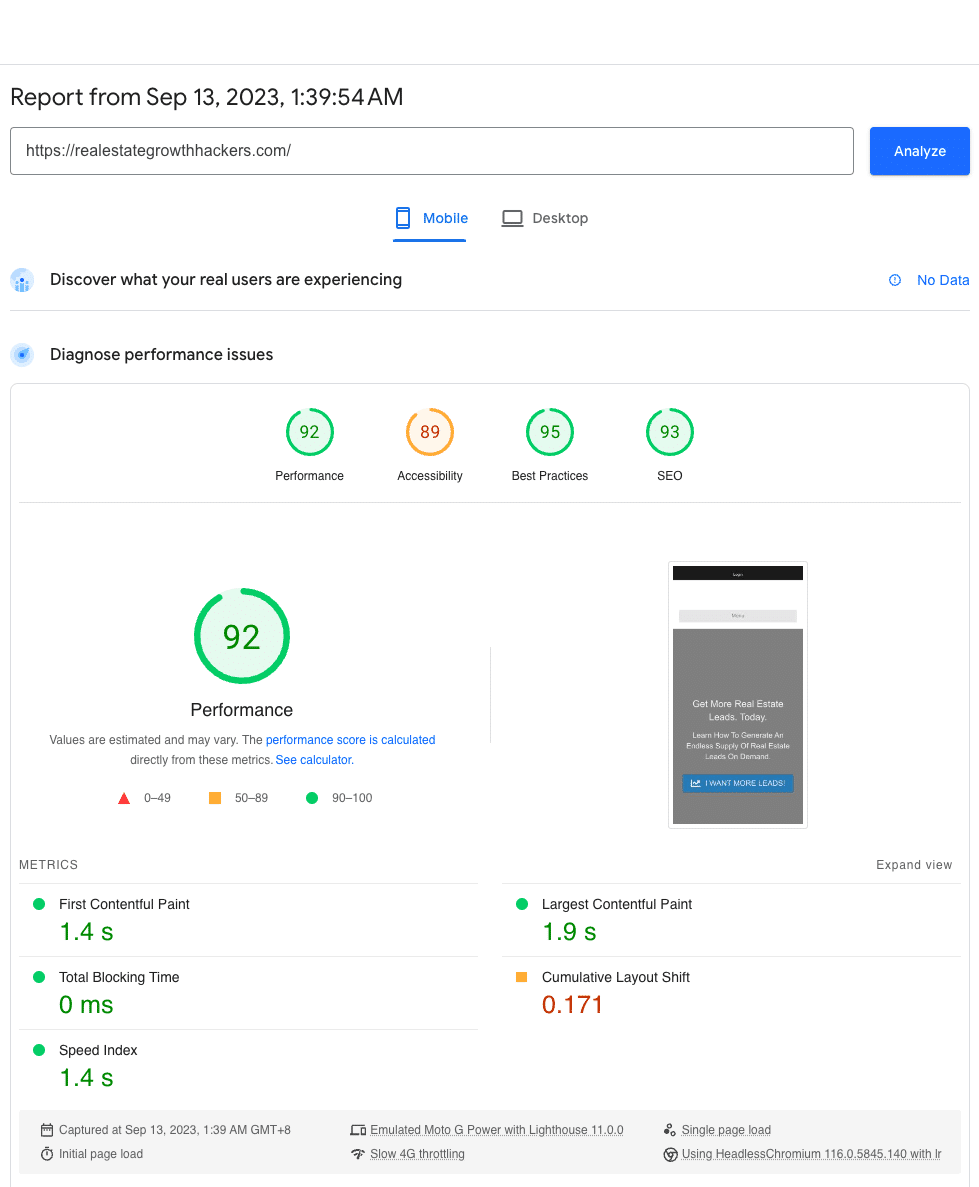This screenshot has width=979, height=1187.
Task: Expand the Cumulative Layout Shift metric
Action: [615, 977]
